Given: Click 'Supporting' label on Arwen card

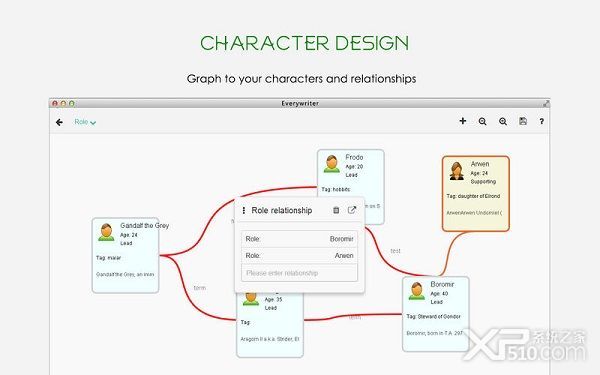Looking at the screenshot, I should pos(483,182).
